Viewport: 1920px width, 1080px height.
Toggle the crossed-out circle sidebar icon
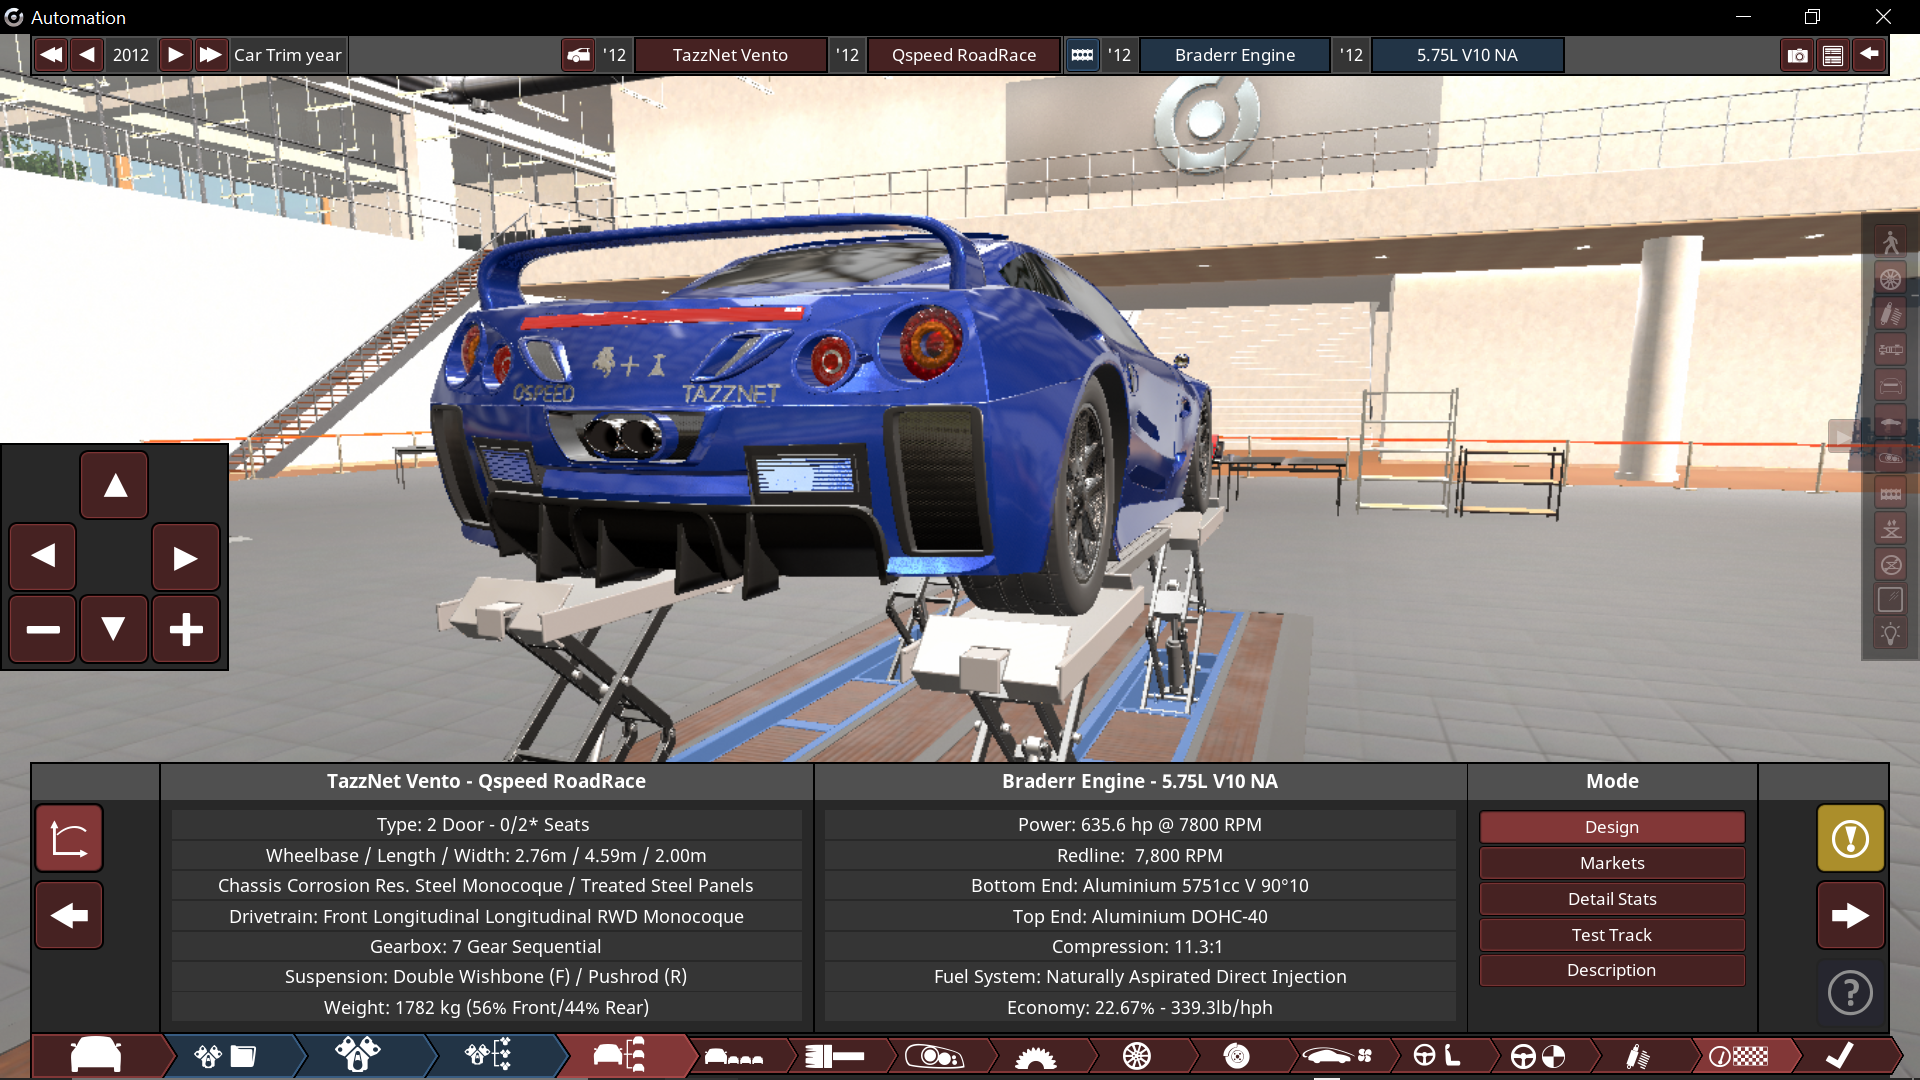pyautogui.click(x=1890, y=565)
